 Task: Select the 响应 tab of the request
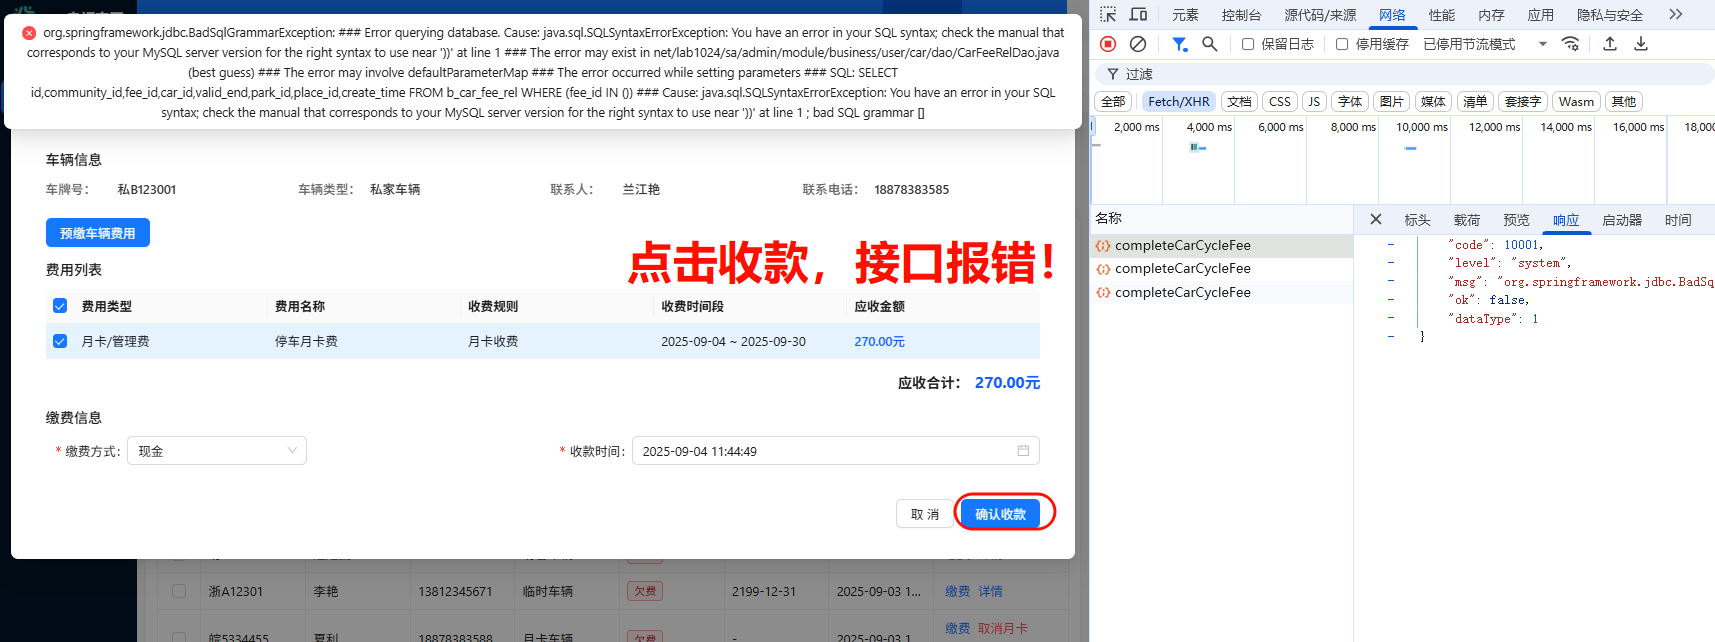pyautogui.click(x=1566, y=220)
